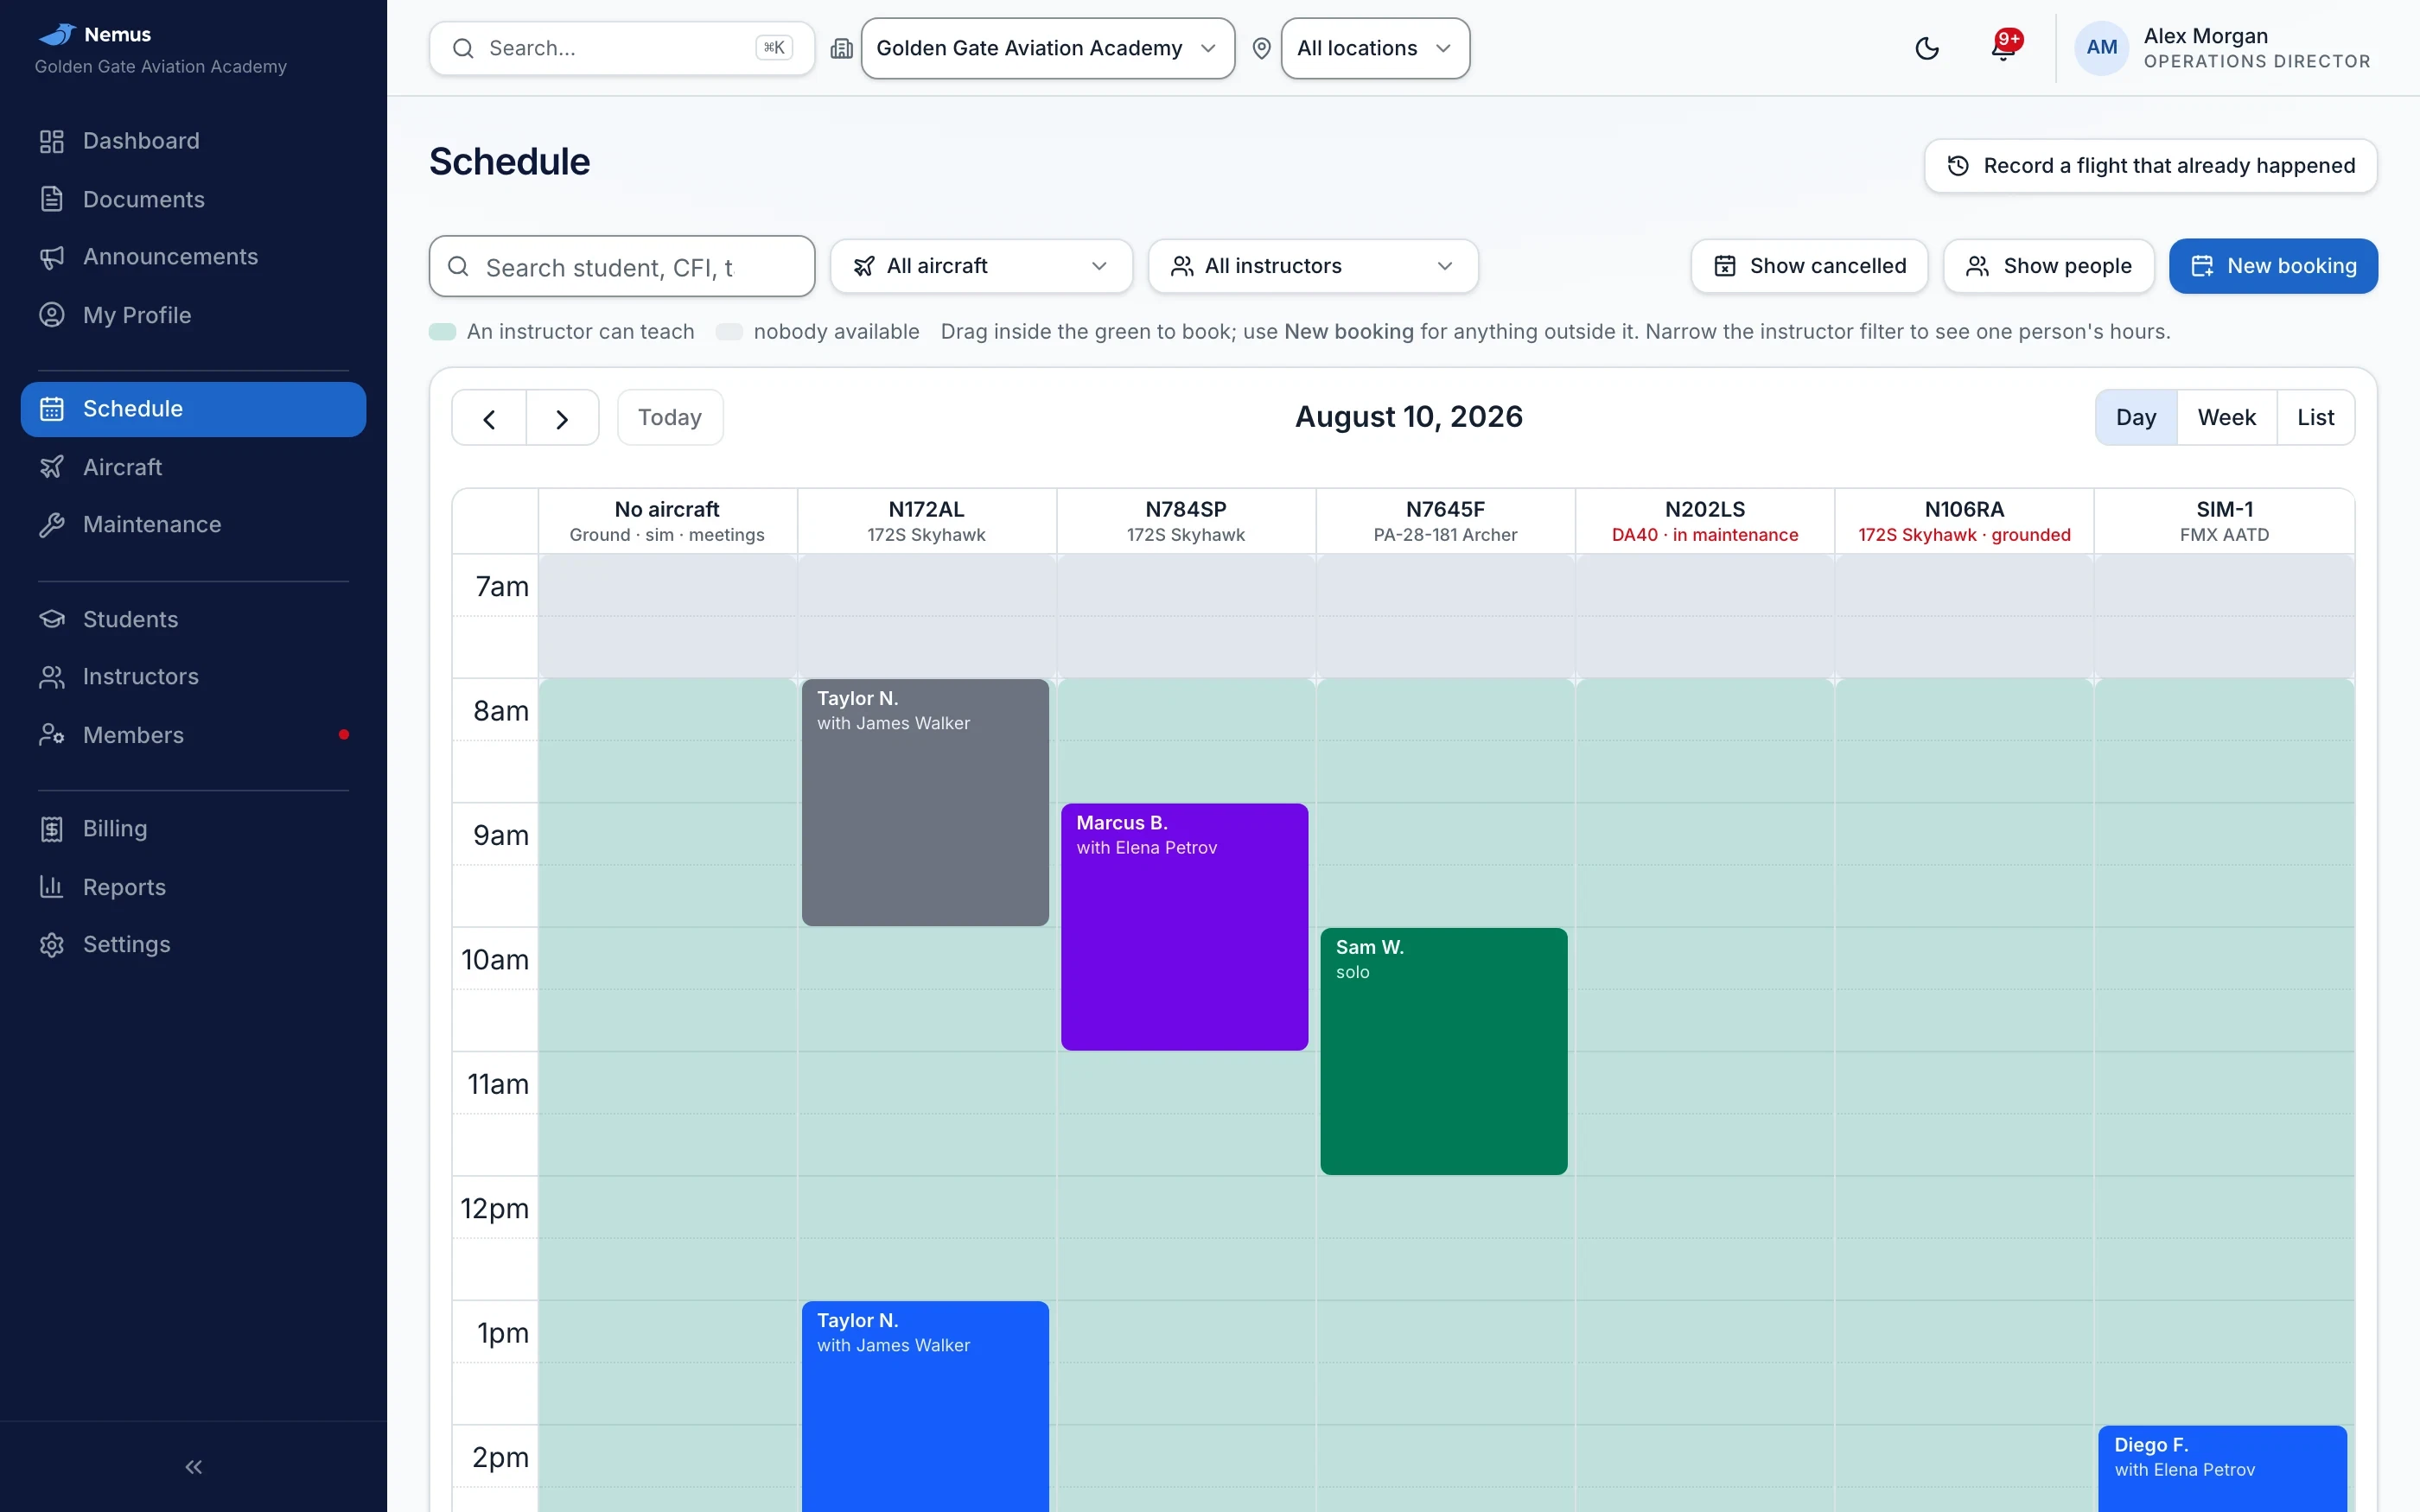Click the No aircraft column header
Viewport: 2420px width, 1512px height.
coord(667,521)
